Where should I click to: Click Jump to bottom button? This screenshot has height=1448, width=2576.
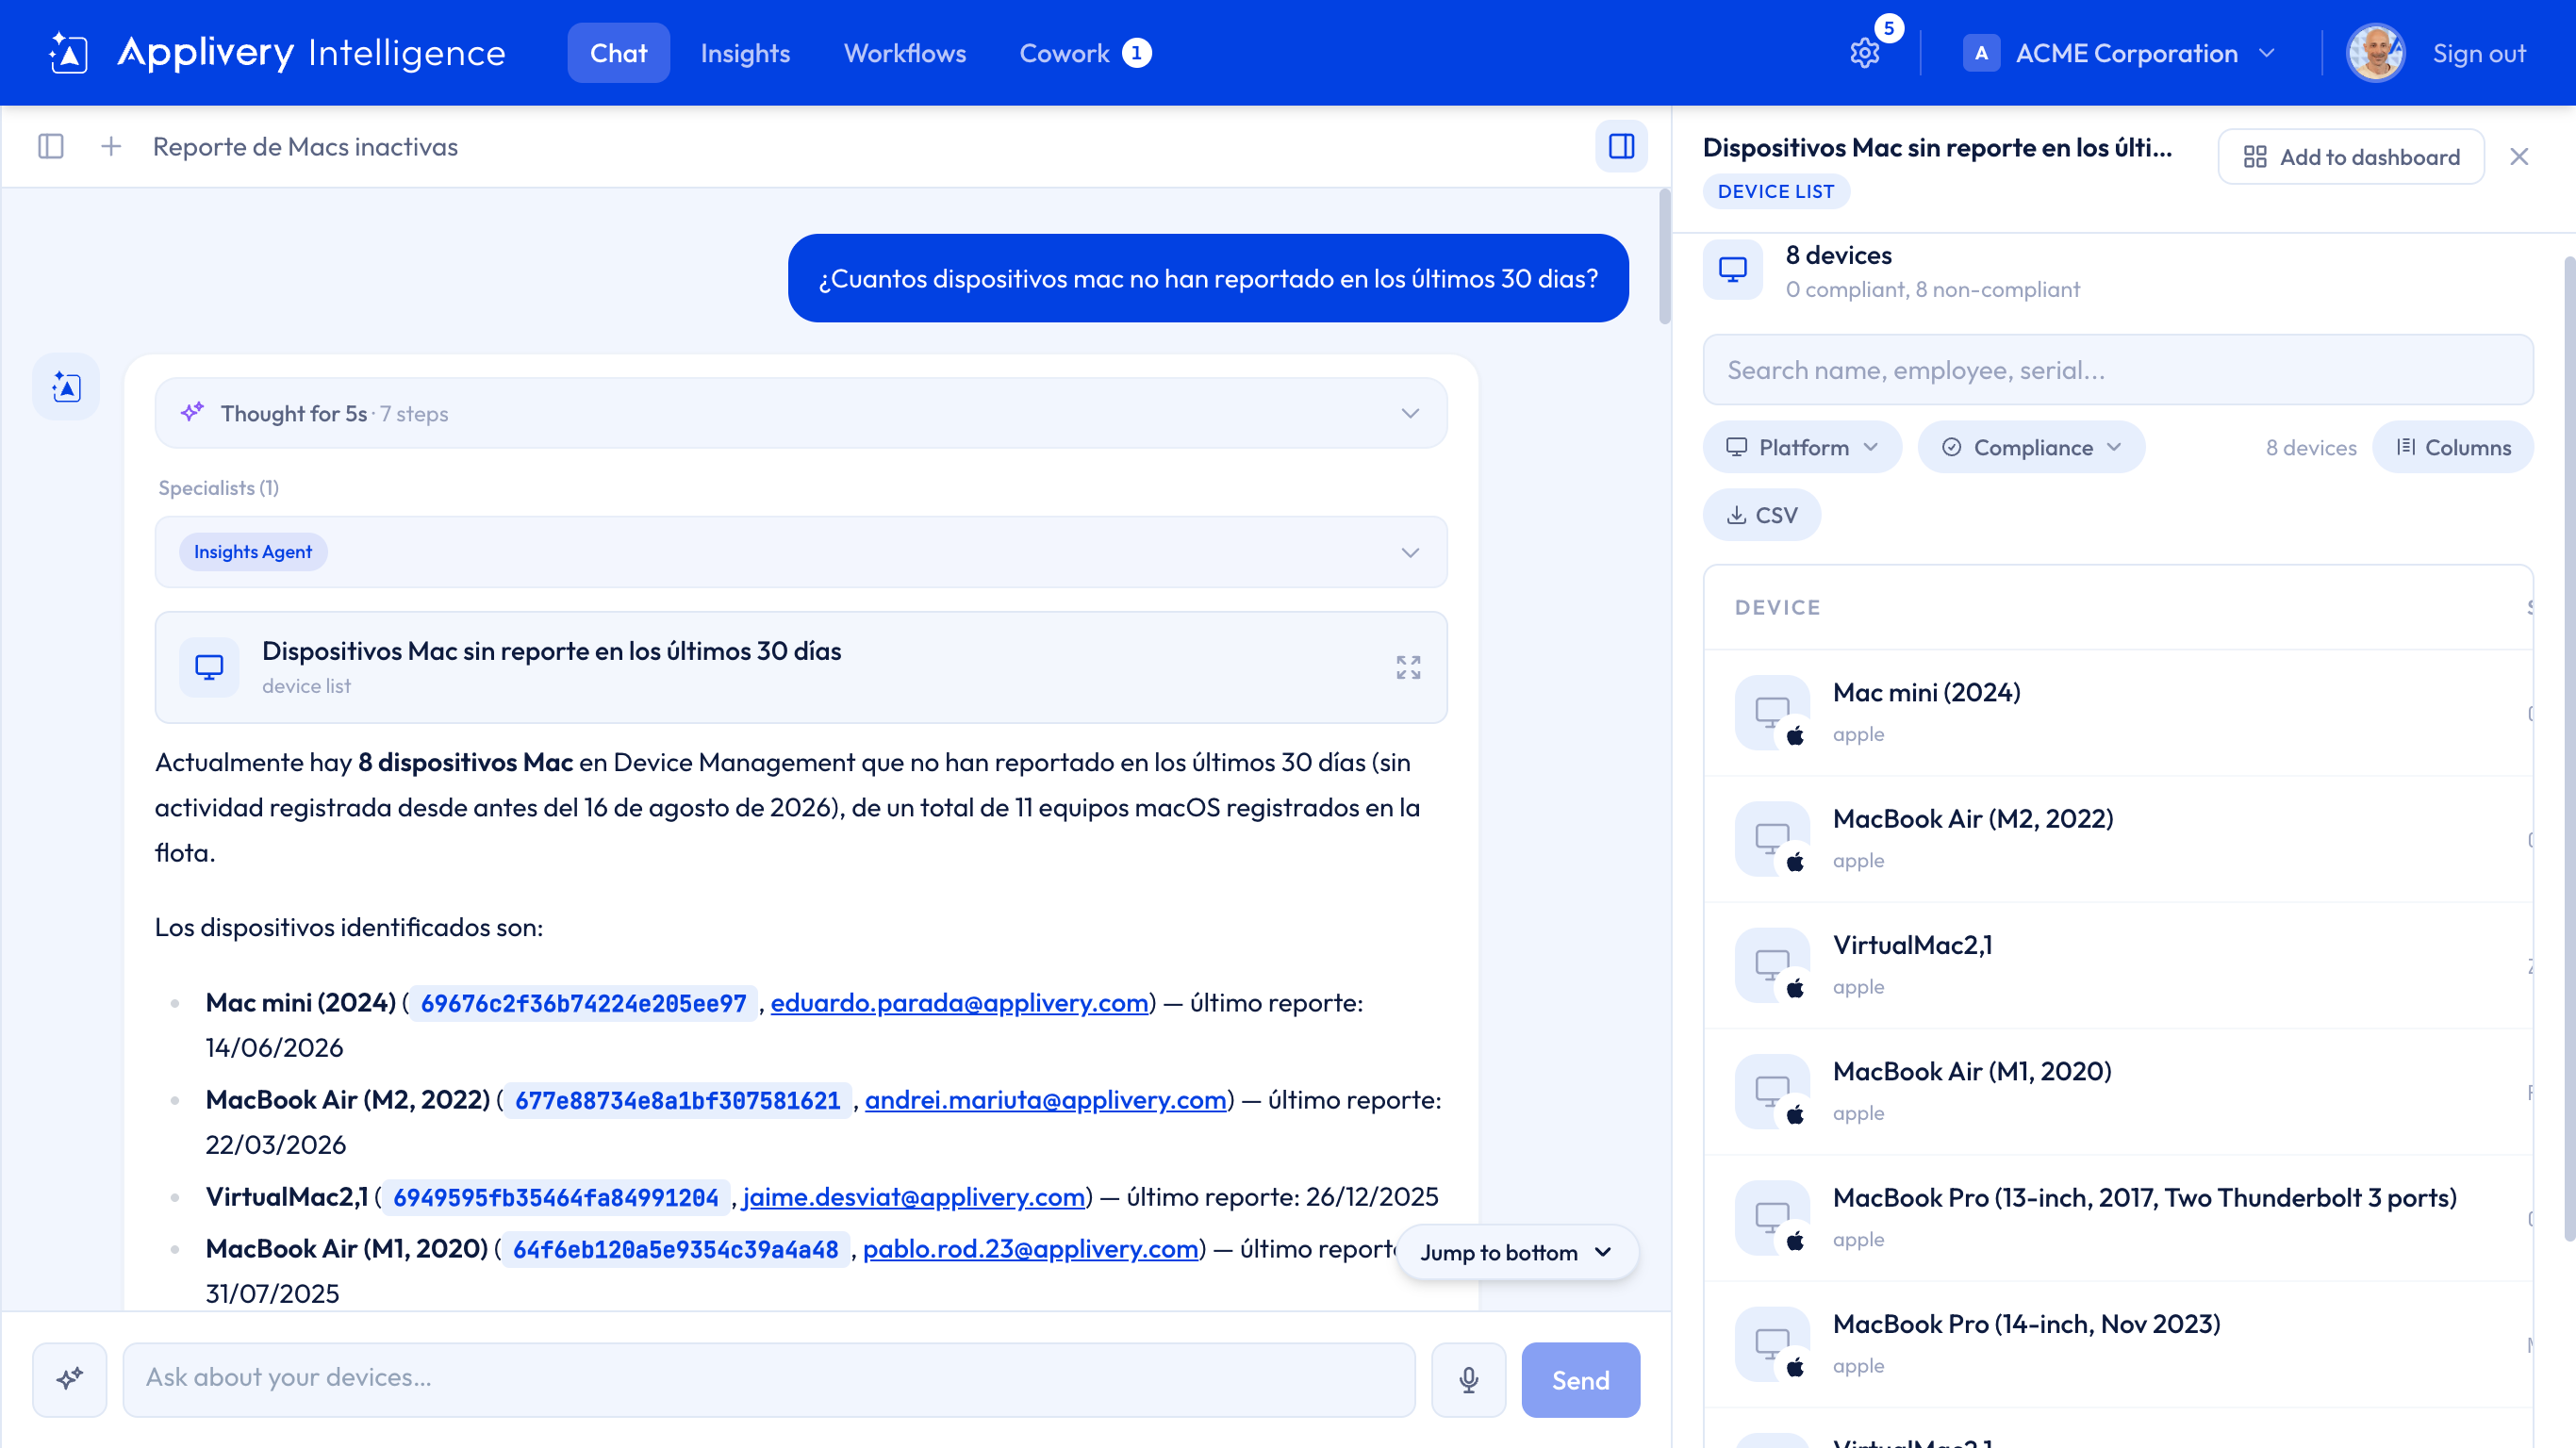(1516, 1252)
